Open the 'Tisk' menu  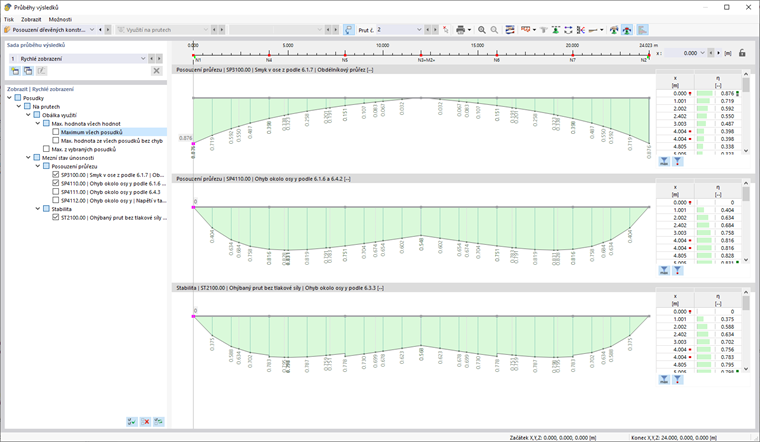coord(9,19)
